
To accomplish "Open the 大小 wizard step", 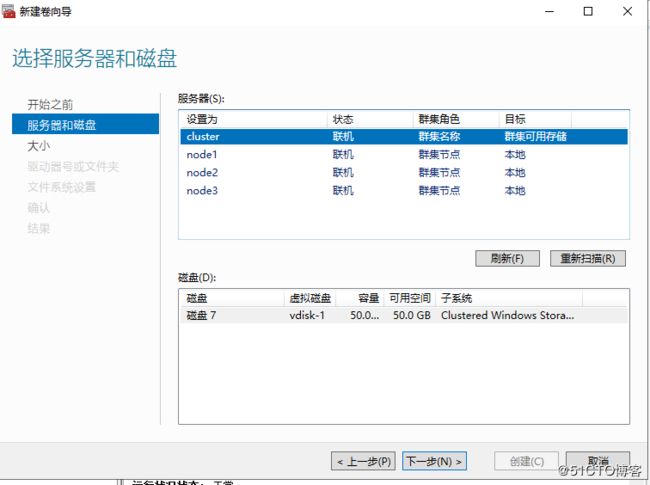I will click(39, 146).
